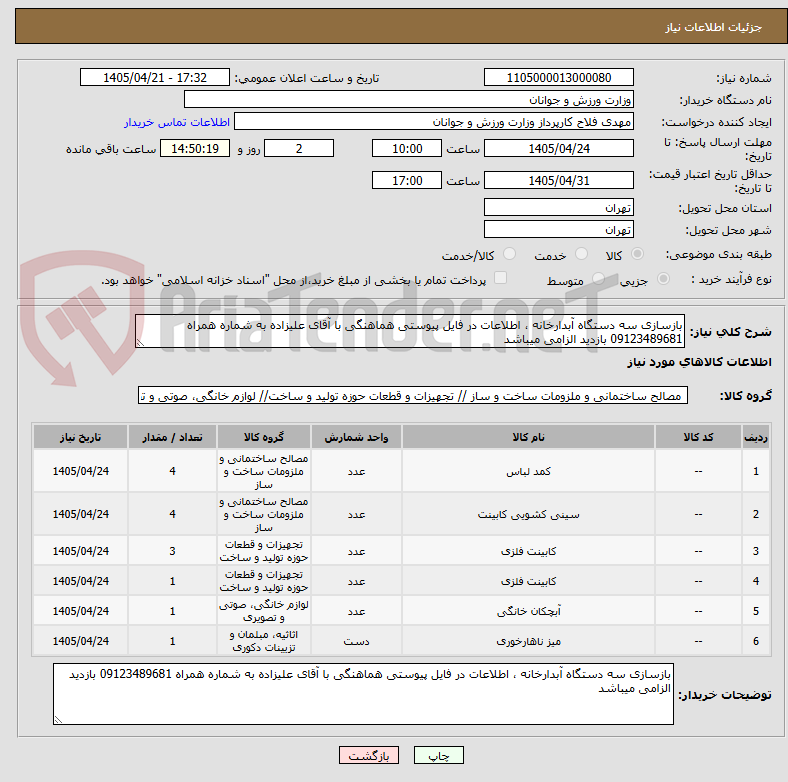Click the price validity date 1405/04/31 field
The width and height of the screenshot is (788, 782).
pos(559,180)
